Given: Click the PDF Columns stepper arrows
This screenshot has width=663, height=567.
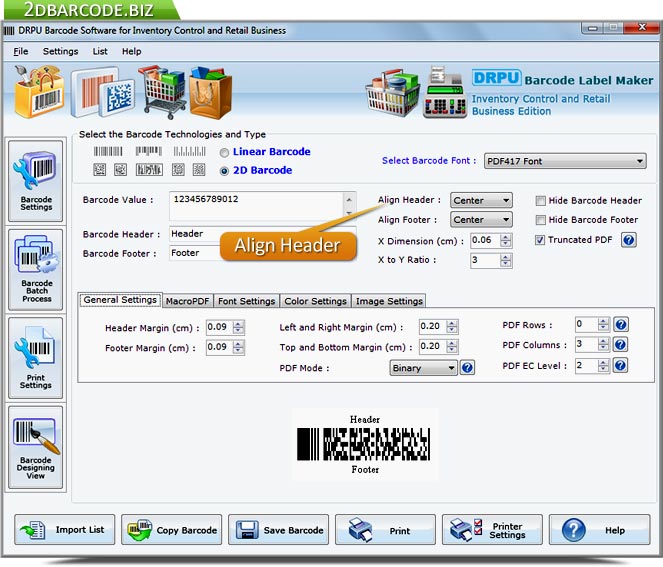Looking at the screenshot, I should coord(604,345).
